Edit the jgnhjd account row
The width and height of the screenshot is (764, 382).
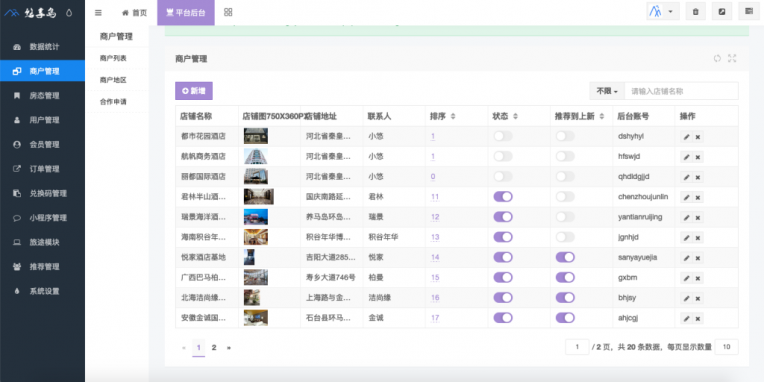coord(687,238)
